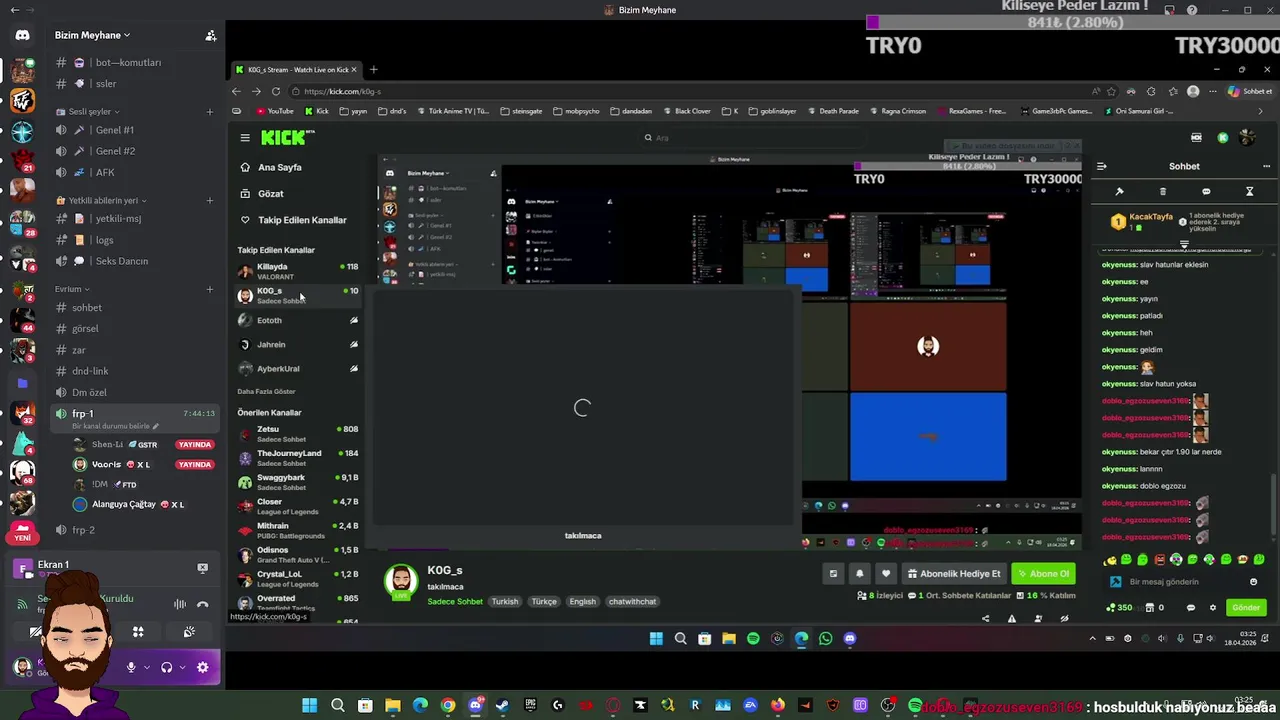Expand Bizim Meyhane server dropdown menu

pos(92,35)
